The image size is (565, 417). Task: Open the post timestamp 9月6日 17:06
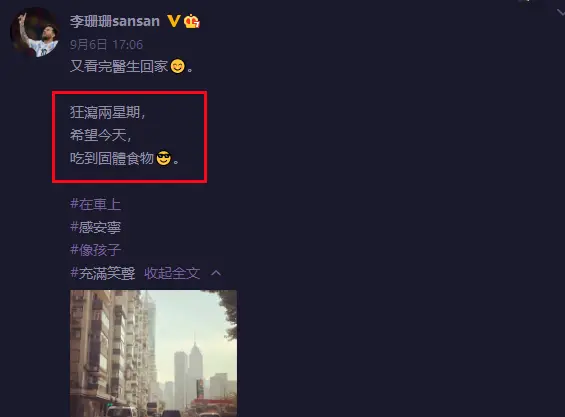[106, 45]
